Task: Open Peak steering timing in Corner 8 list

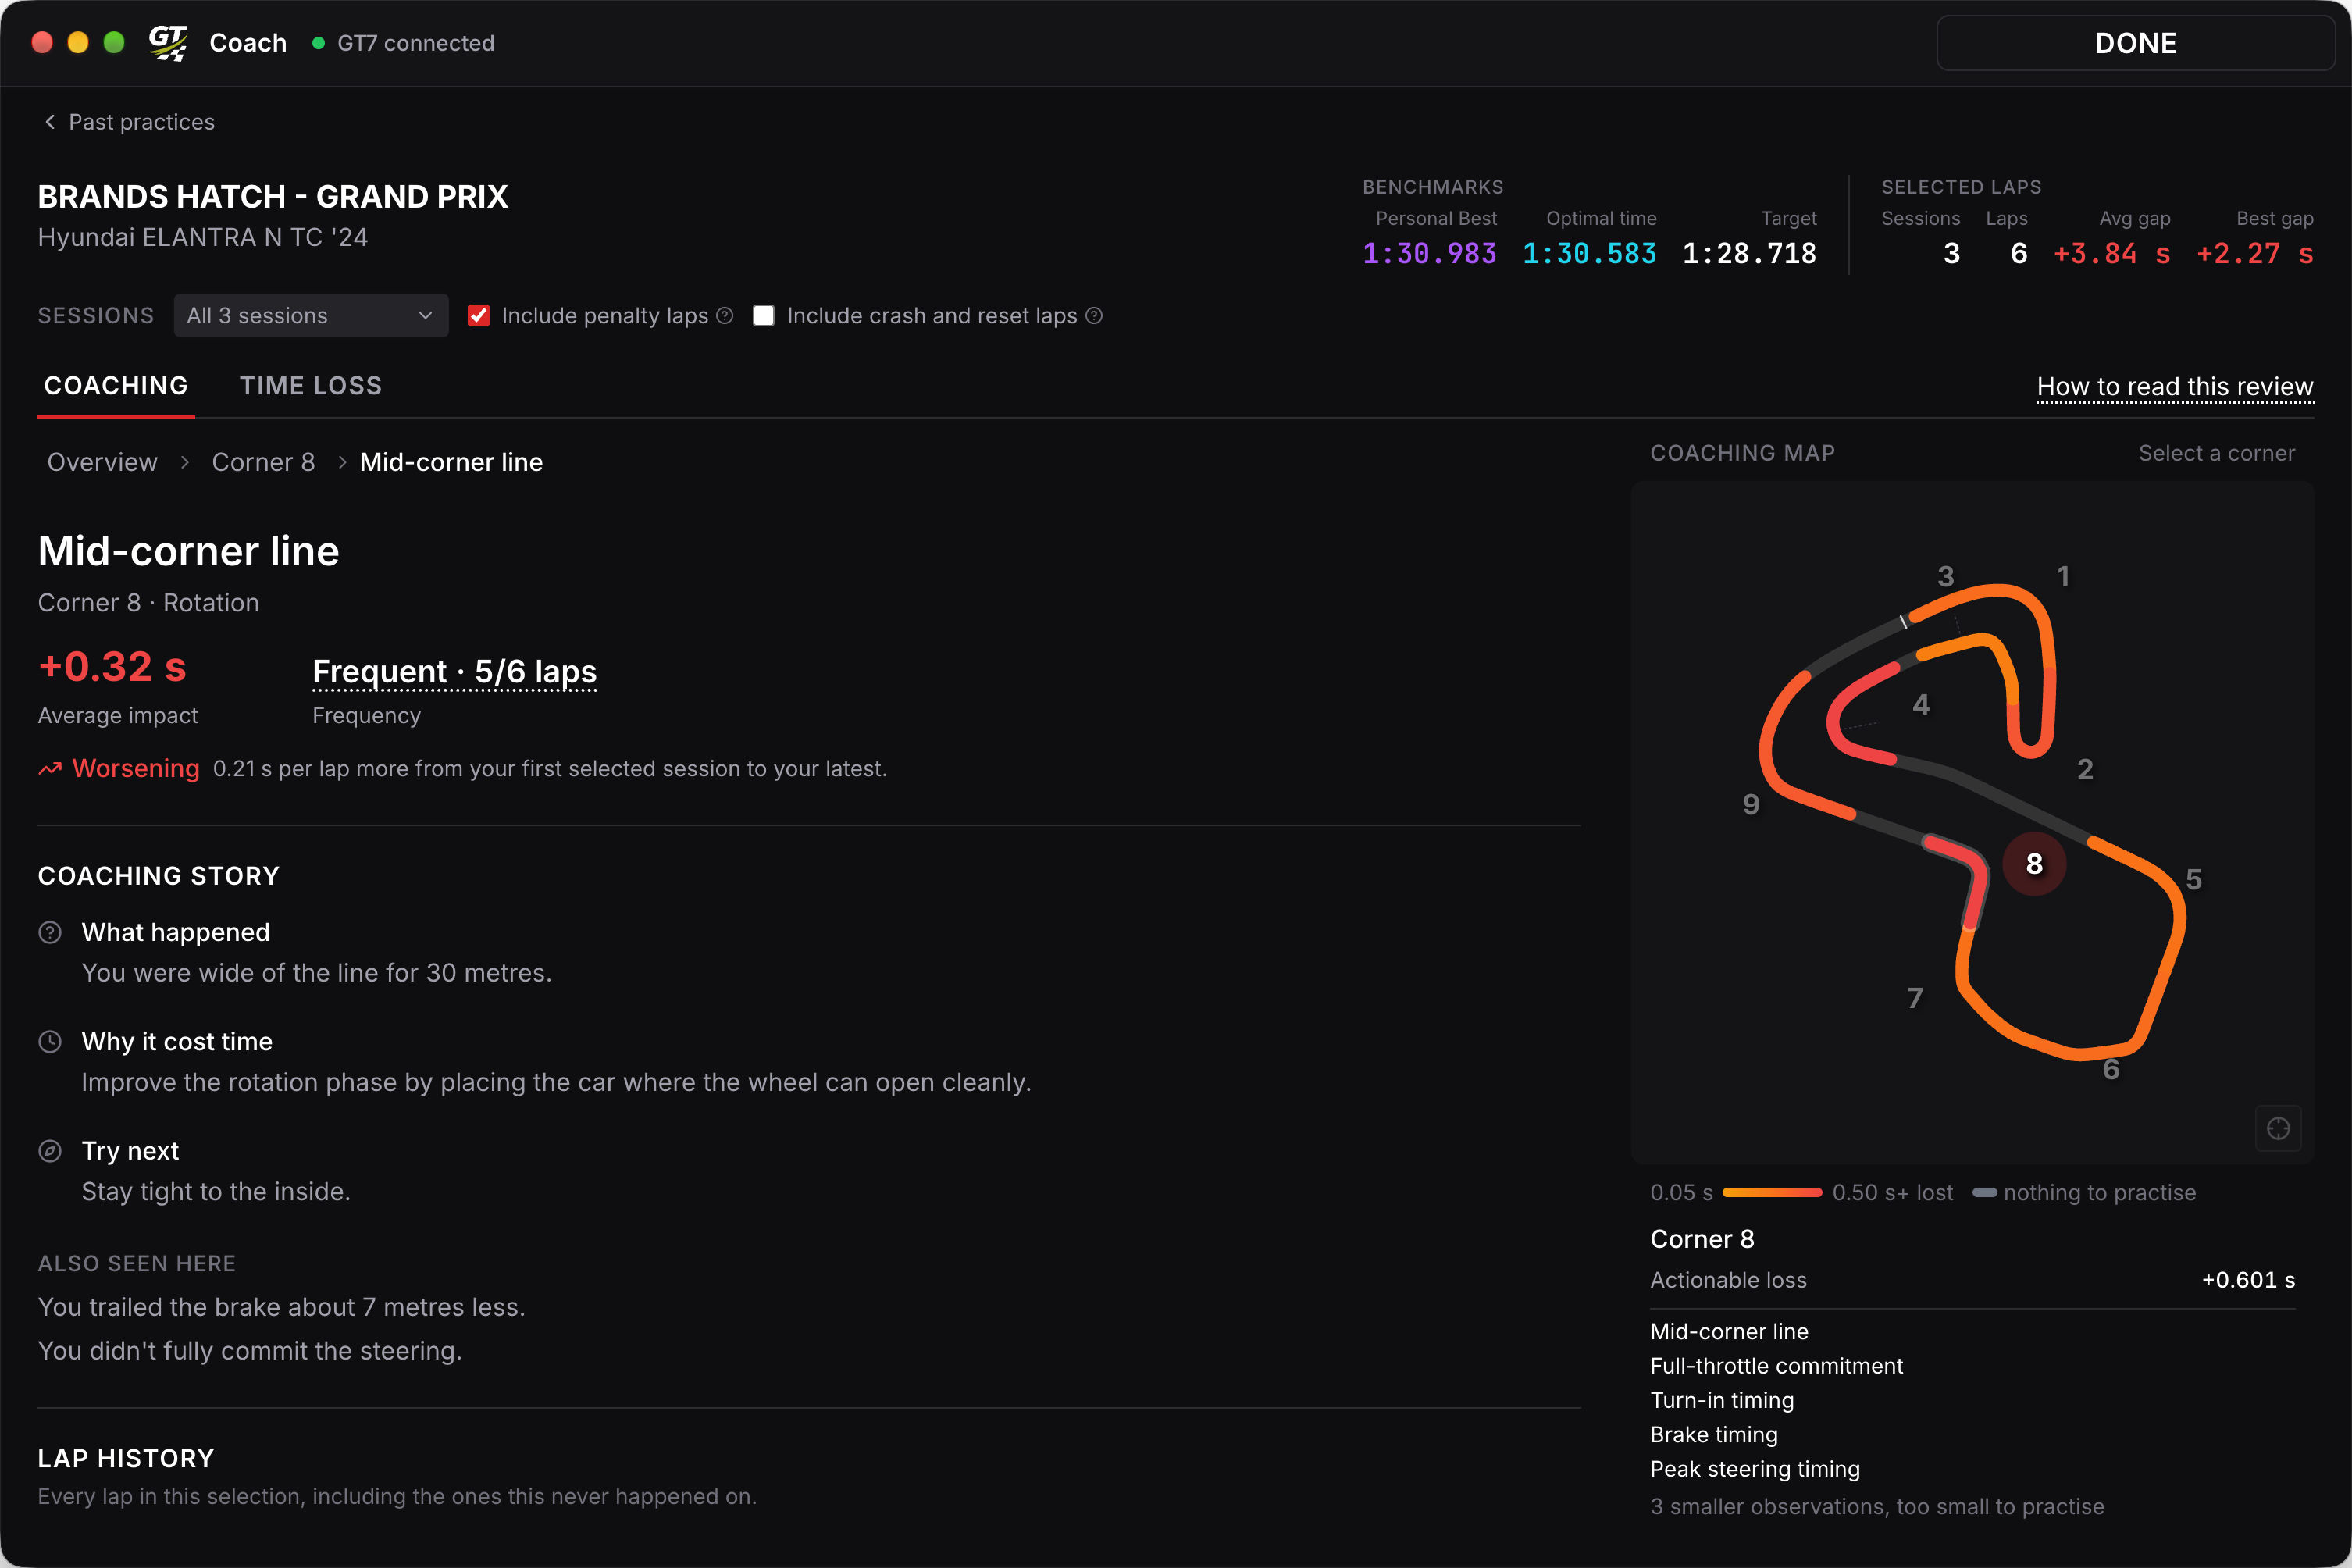Action: coord(1755,1469)
